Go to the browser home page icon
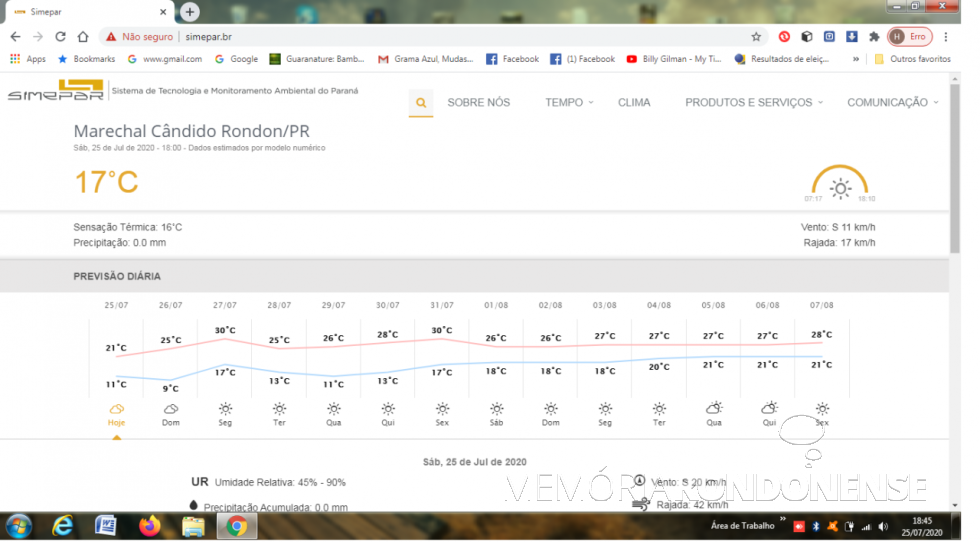 click(x=83, y=36)
